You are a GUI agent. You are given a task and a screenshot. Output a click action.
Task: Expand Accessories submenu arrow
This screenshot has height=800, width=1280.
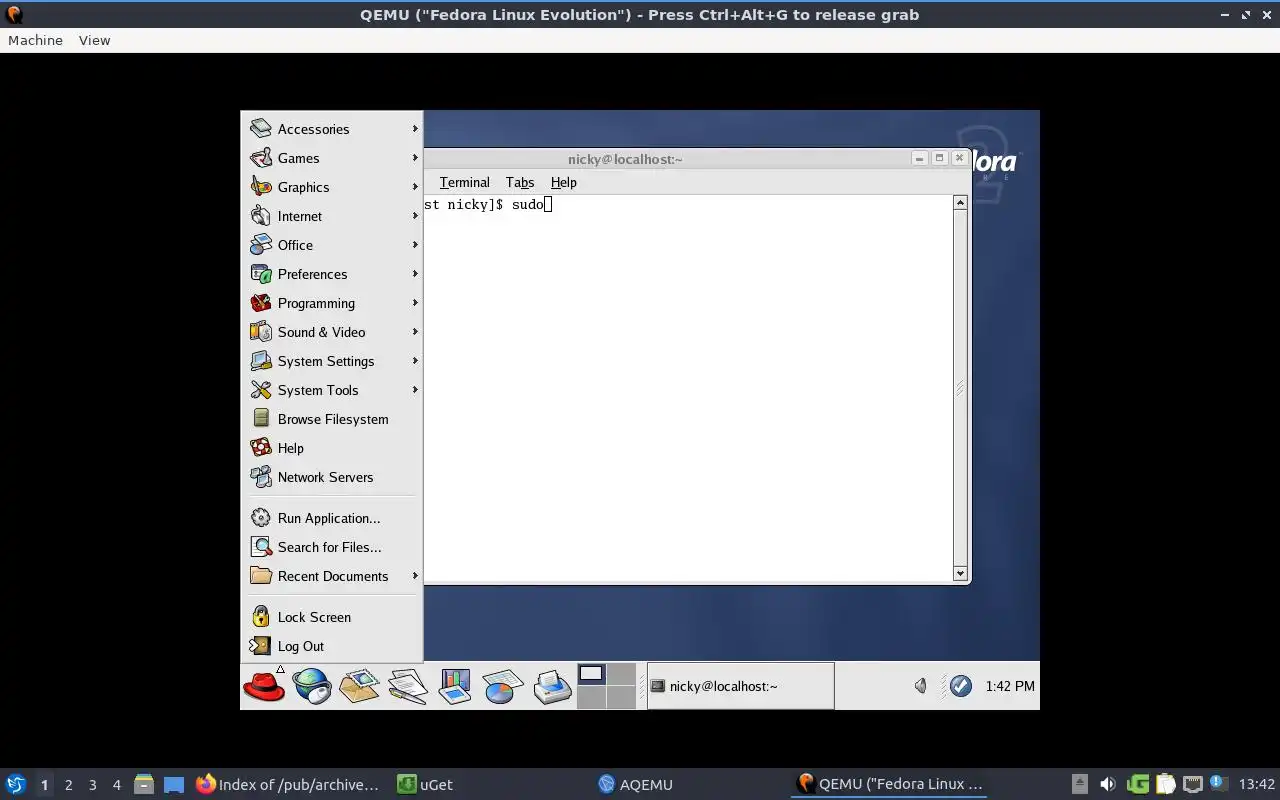pyautogui.click(x=415, y=129)
